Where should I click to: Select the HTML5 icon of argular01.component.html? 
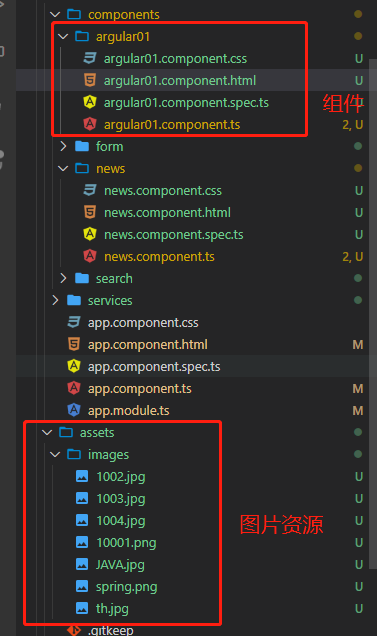90,80
